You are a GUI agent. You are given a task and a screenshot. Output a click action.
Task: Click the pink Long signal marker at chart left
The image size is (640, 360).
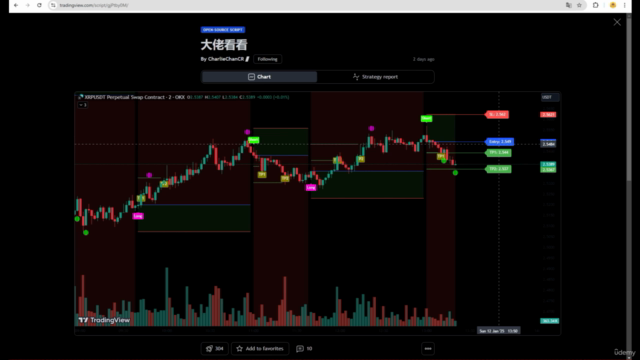[x=138, y=216]
